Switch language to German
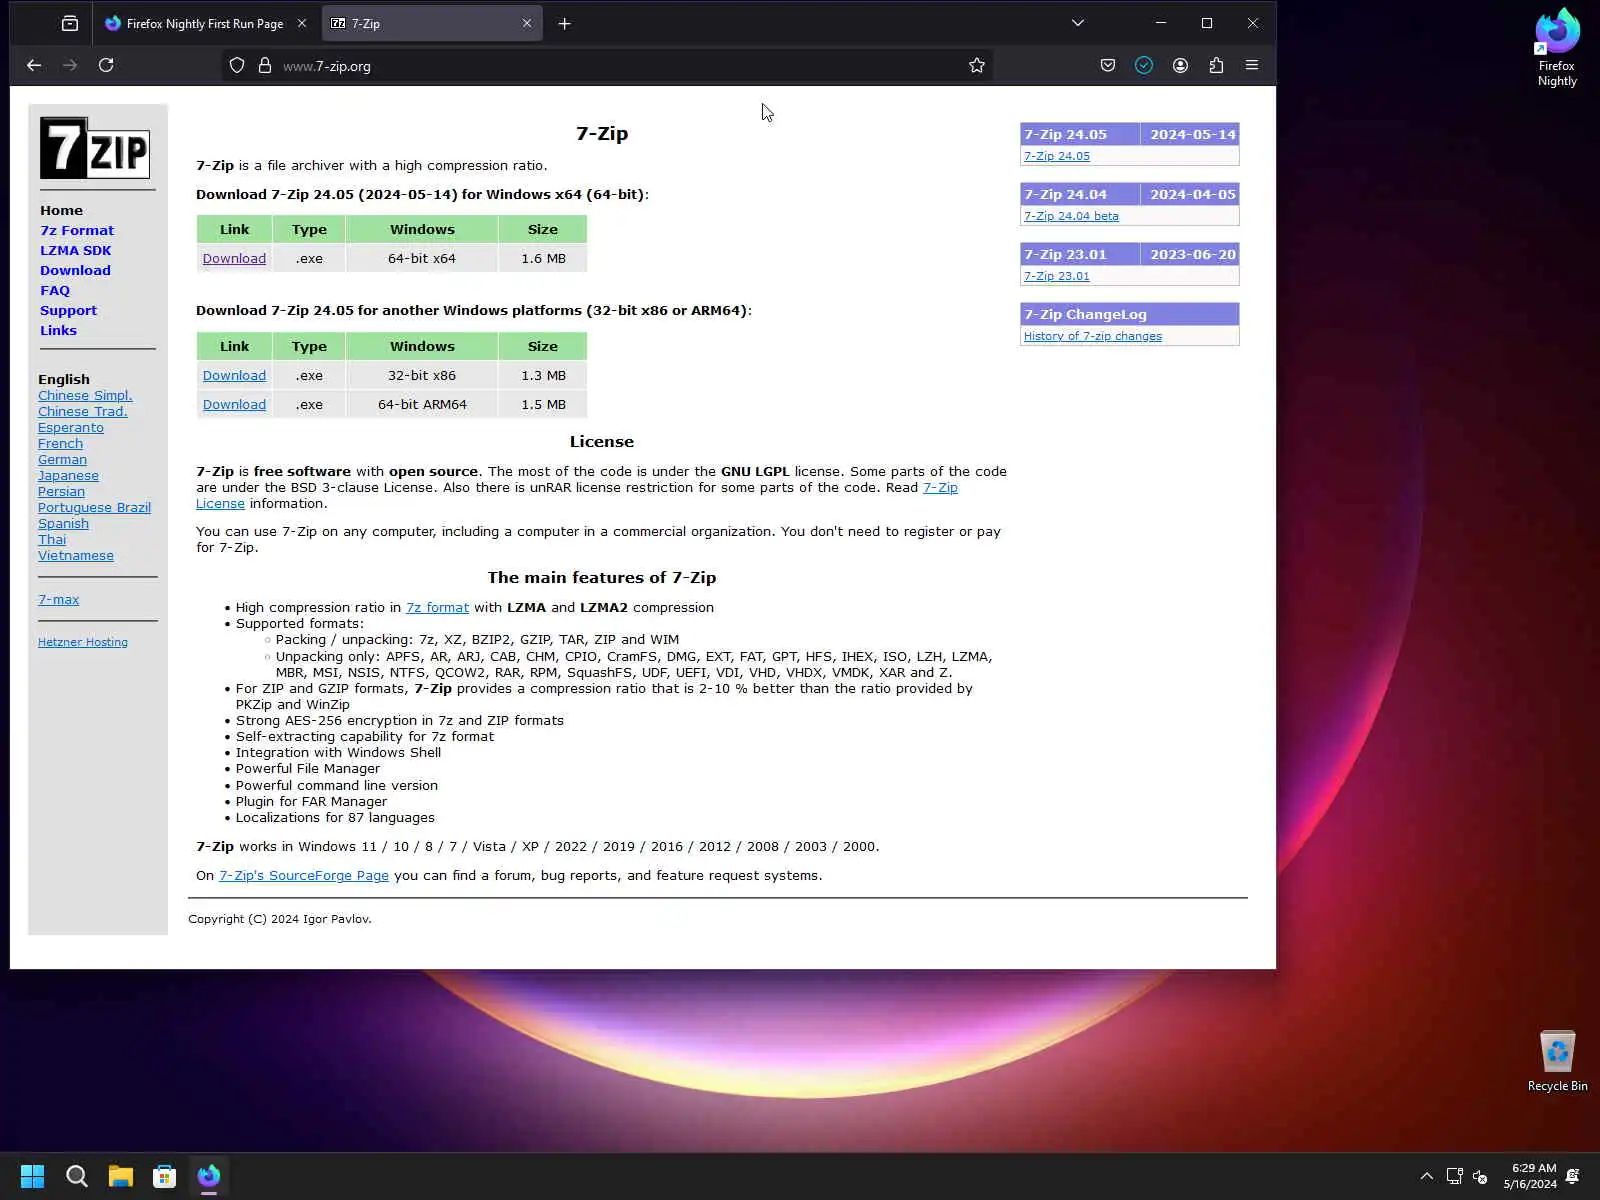 click(x=62, y=459)
